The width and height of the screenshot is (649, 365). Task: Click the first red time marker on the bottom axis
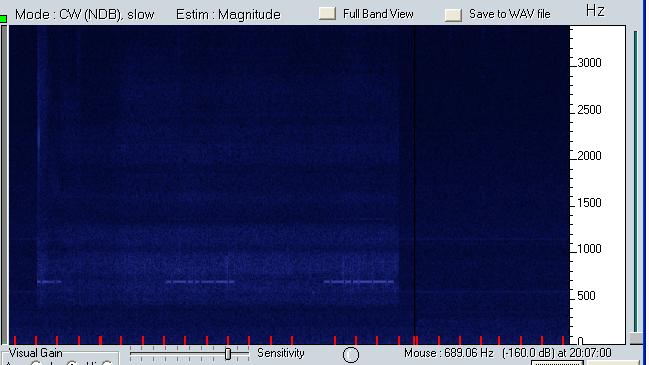click(15, 340)
